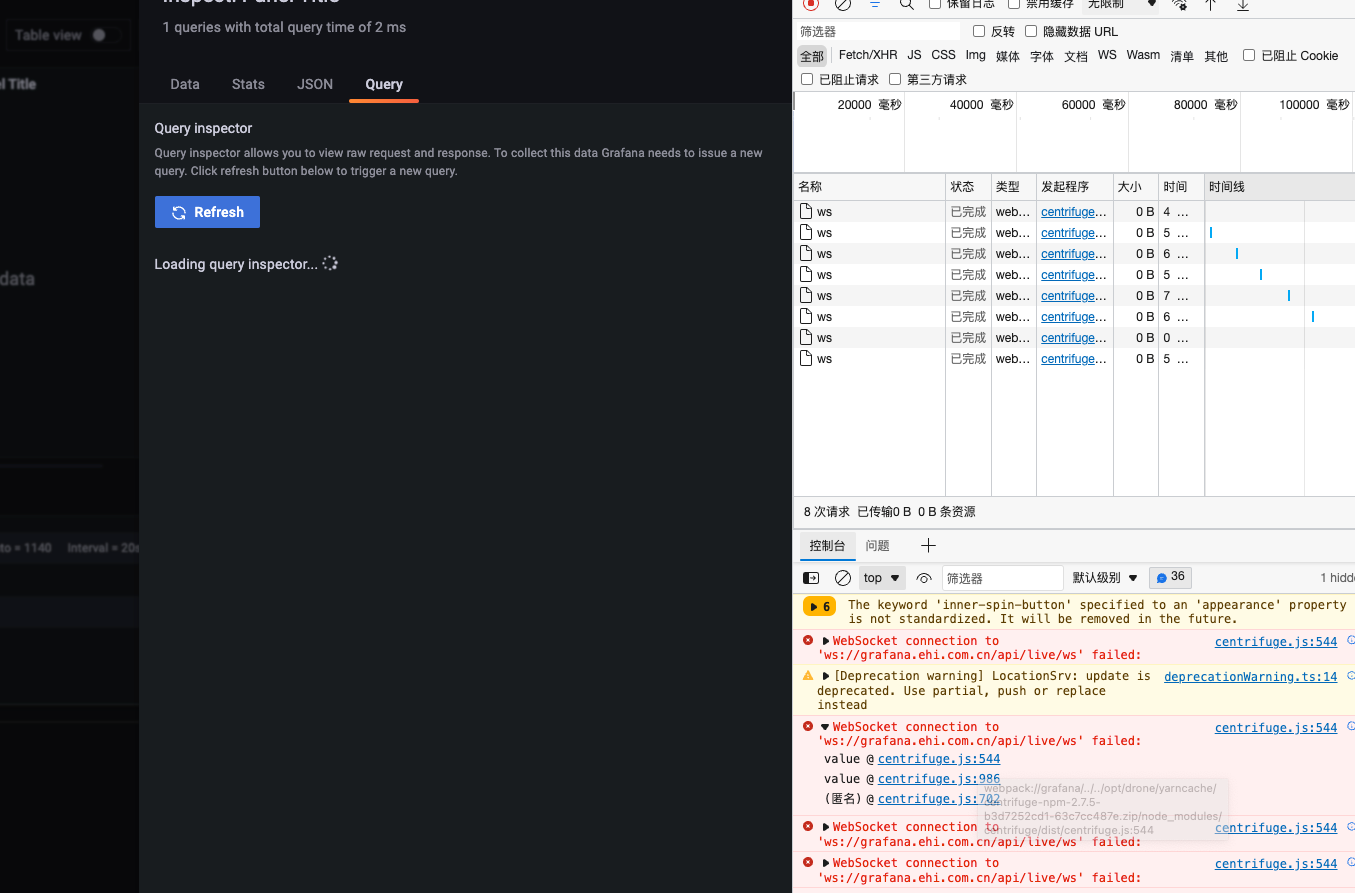The width and height of the screenshot is (1355, 893).
Task: Collapse the expanded WebSocket error message
Action: point(822,727)
